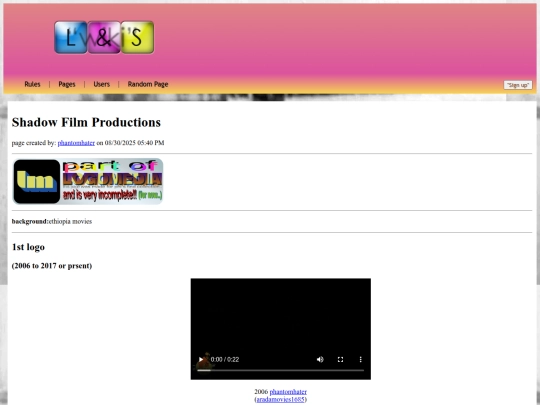
Task: Open the Rules menu item
Action: (x=32, y=84)
